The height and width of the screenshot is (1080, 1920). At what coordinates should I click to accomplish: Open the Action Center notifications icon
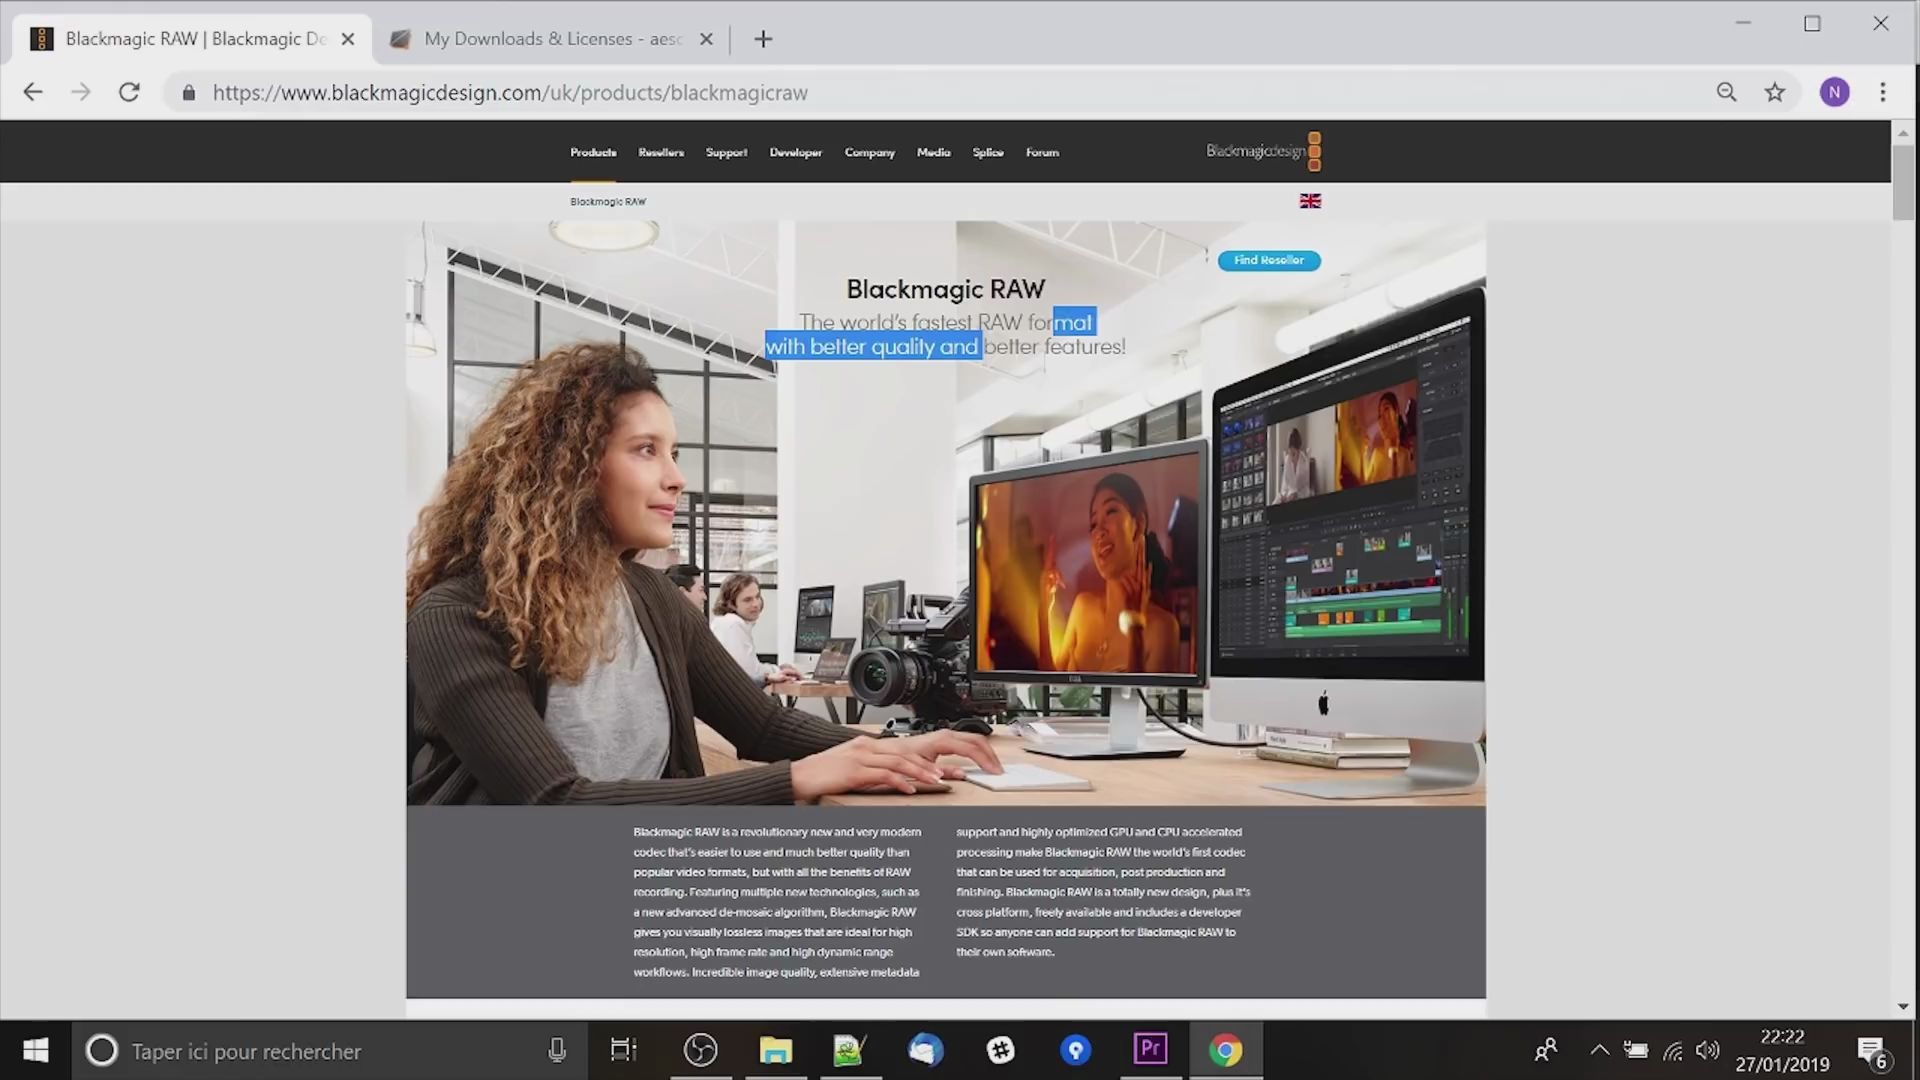1873,1052
